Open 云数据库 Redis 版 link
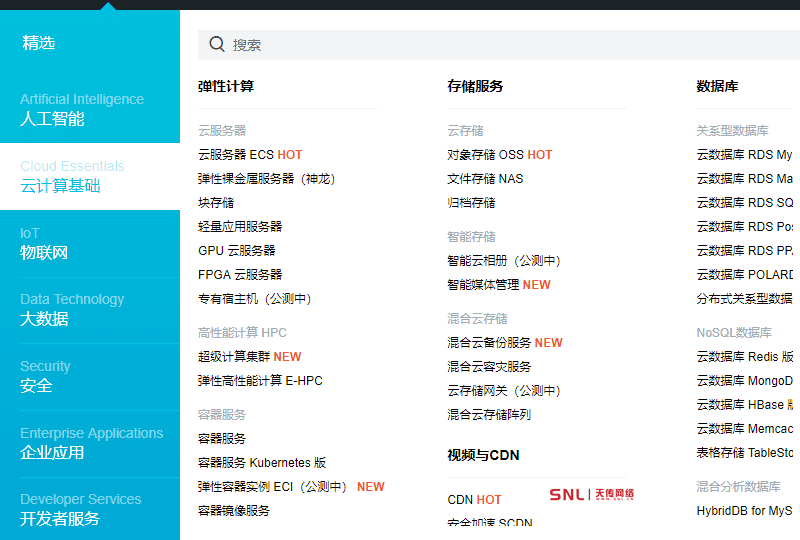The height and width of the screenshot is (540, 800). 744,357
